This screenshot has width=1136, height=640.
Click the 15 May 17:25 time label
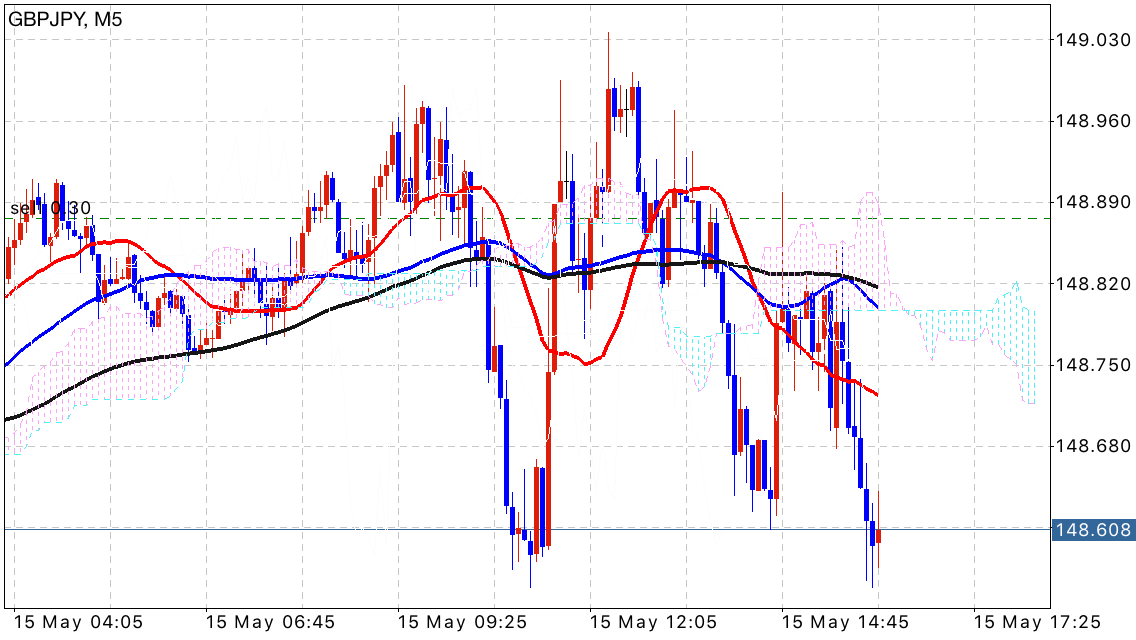pos(1038,622)
